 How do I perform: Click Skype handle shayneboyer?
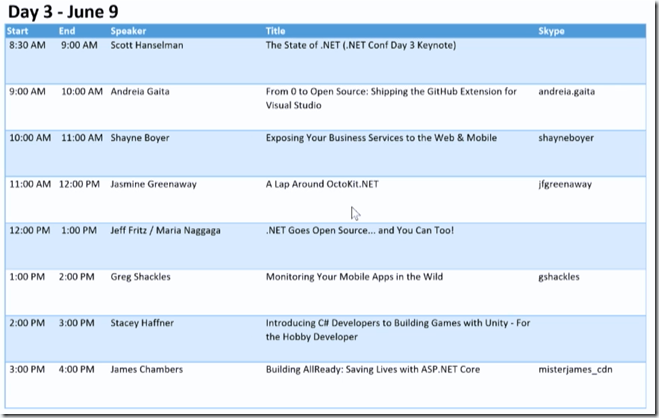566,138
